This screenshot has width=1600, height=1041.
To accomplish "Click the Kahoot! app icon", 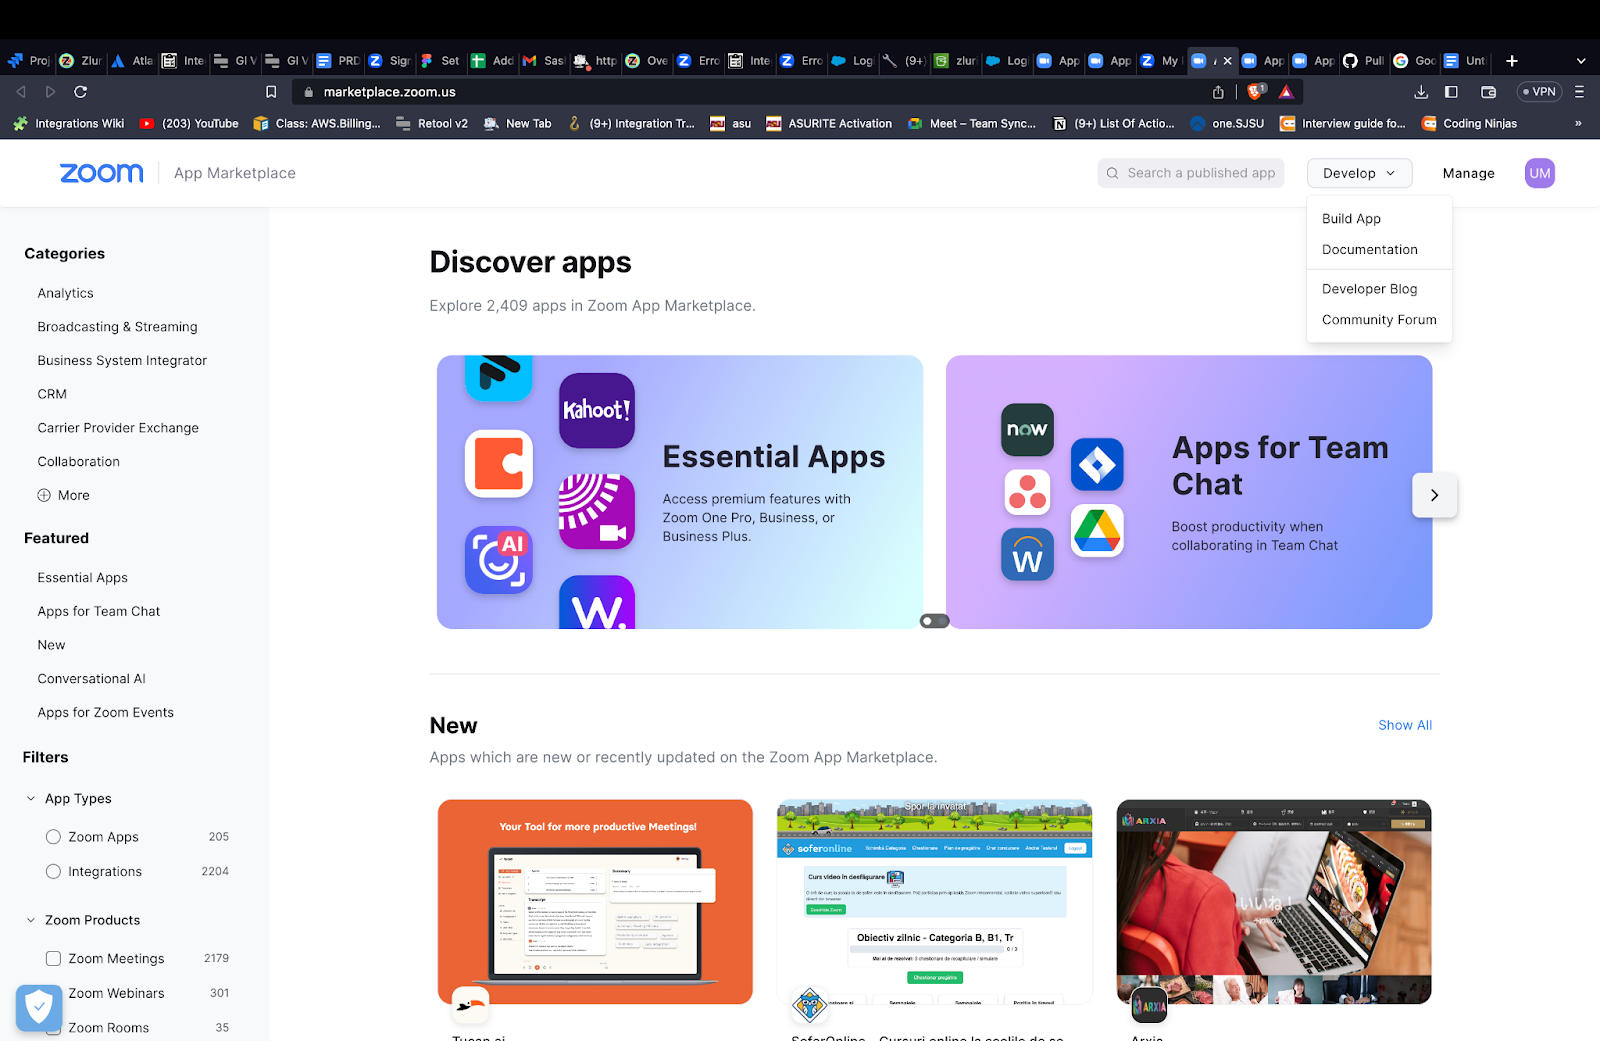I will [597, 410].
